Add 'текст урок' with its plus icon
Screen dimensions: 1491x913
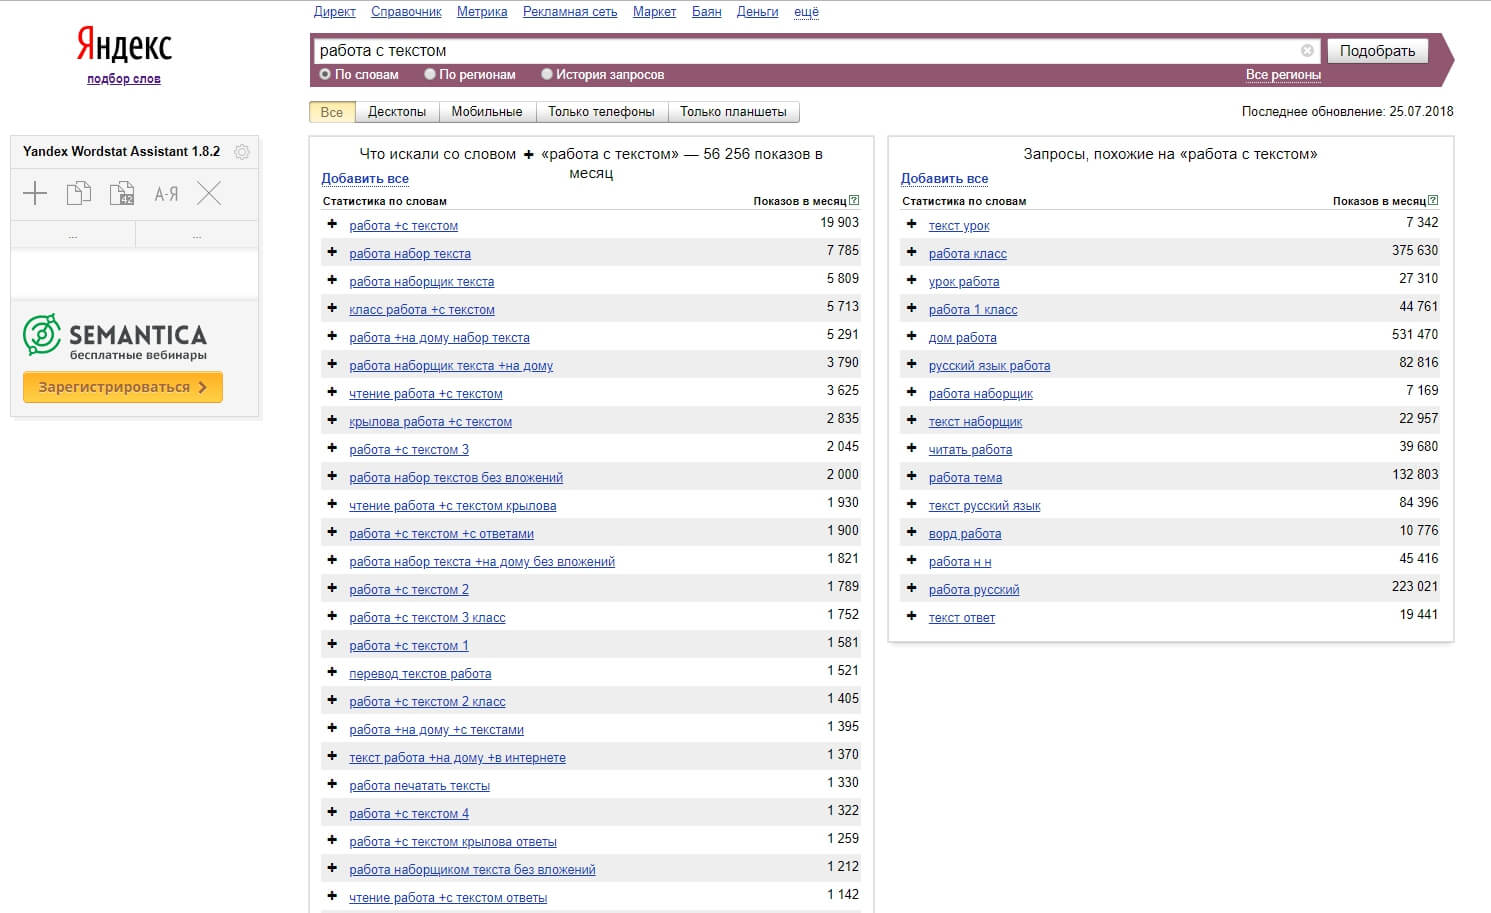[911, 224]
